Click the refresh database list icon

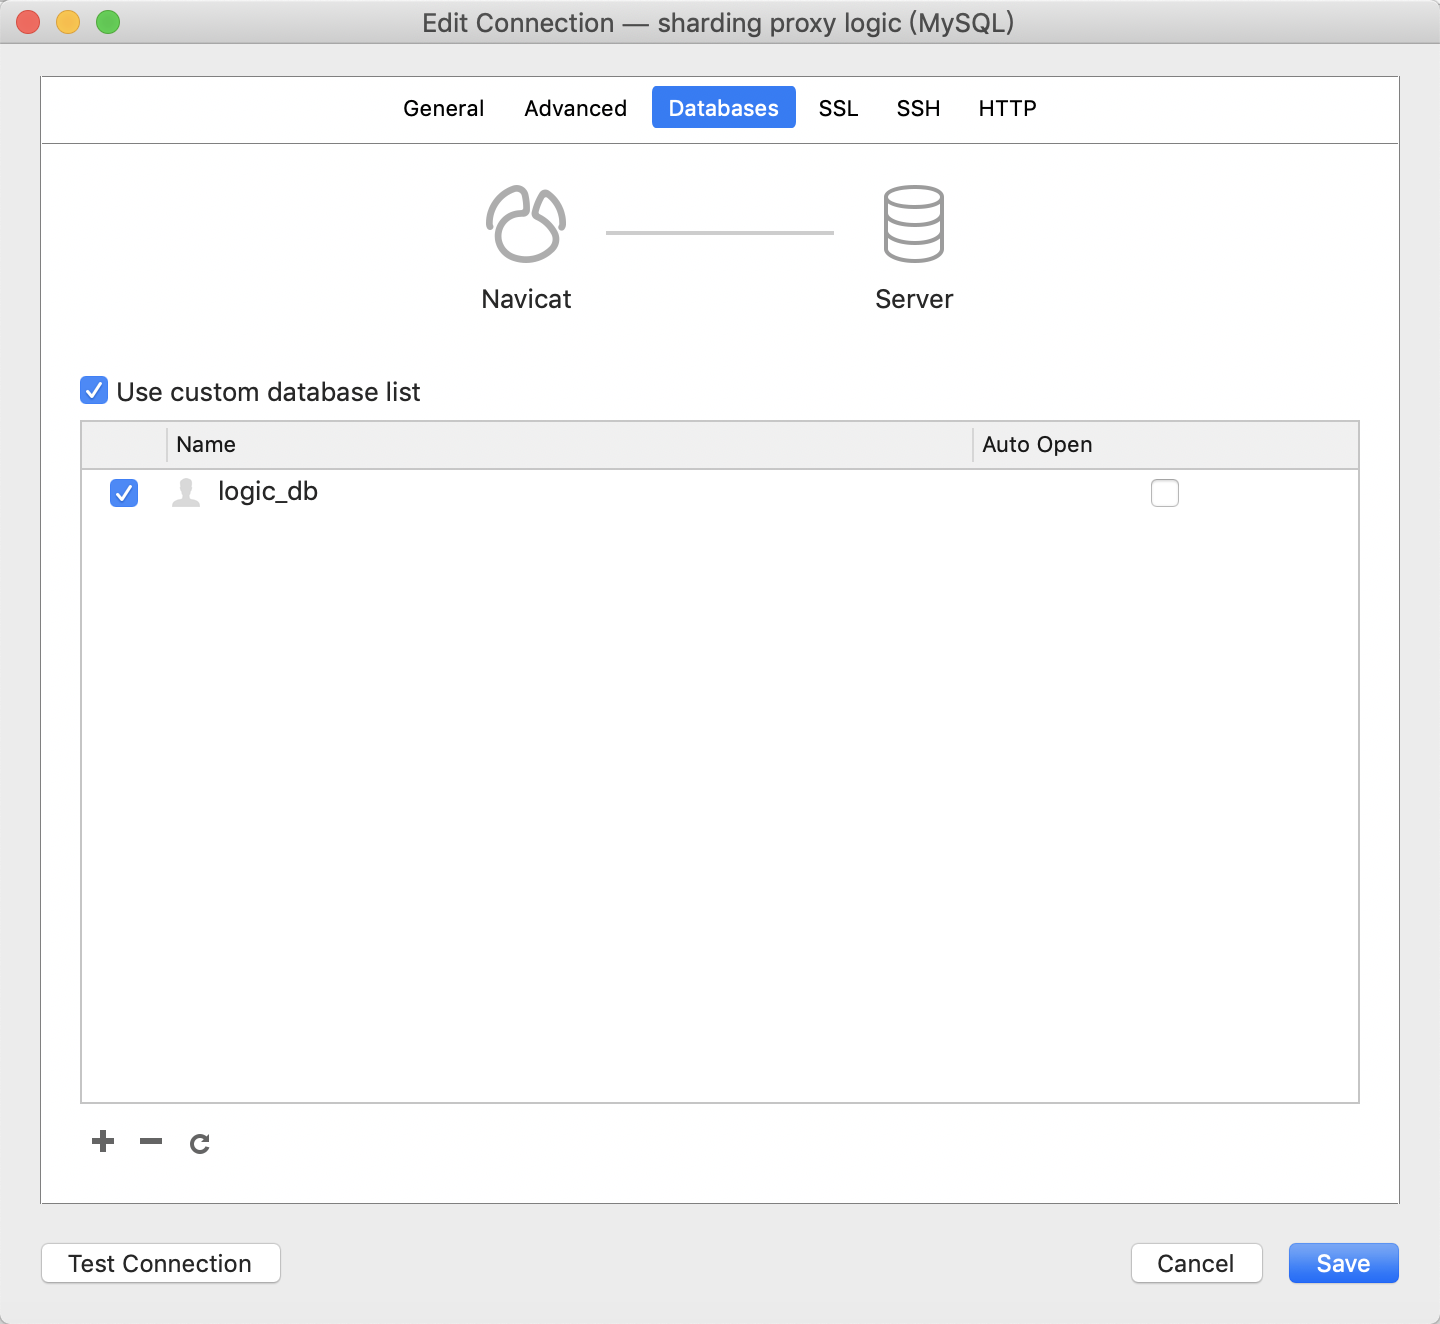point(199,1142)
